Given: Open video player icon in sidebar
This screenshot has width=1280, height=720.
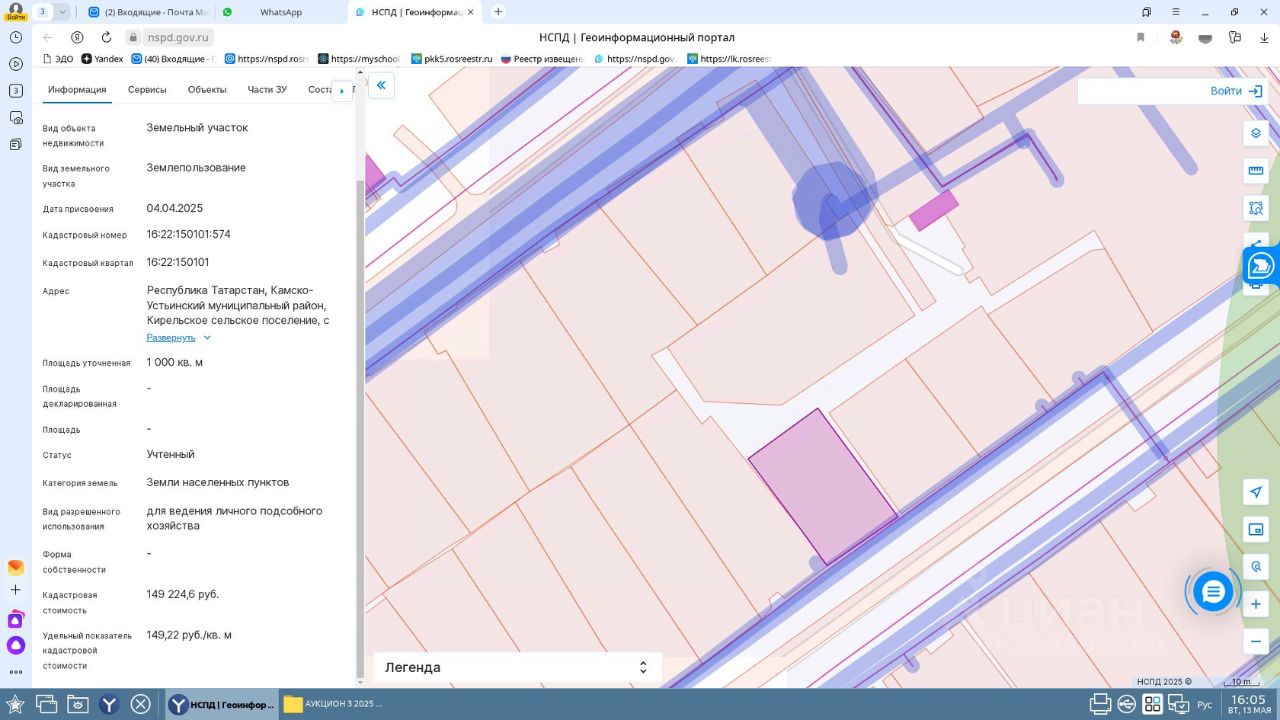Looking at the screenshot, I should coord(16,64).
